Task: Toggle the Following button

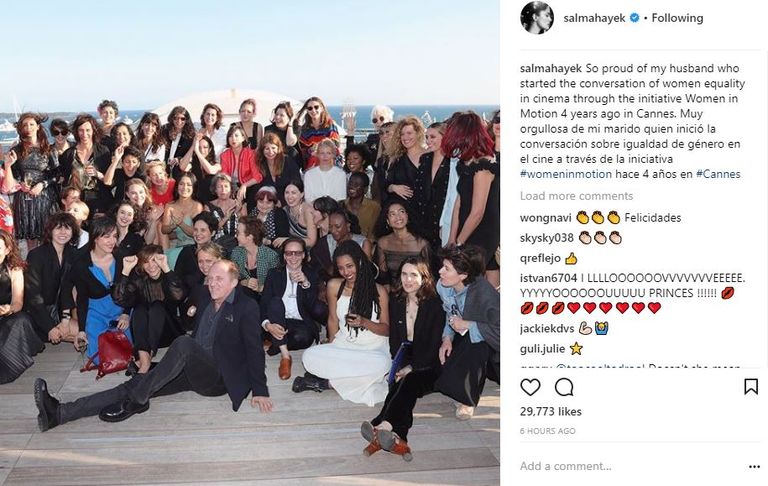Action: 677,18
